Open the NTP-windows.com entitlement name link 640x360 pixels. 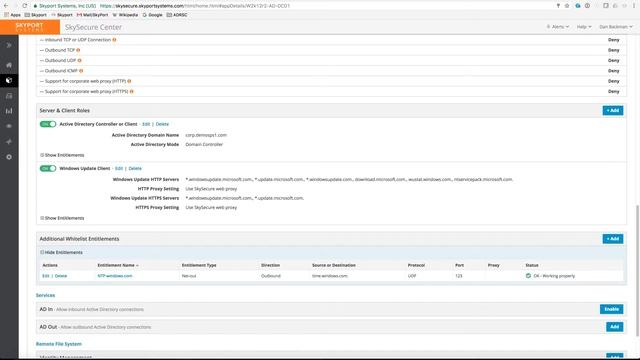(115, 276)
